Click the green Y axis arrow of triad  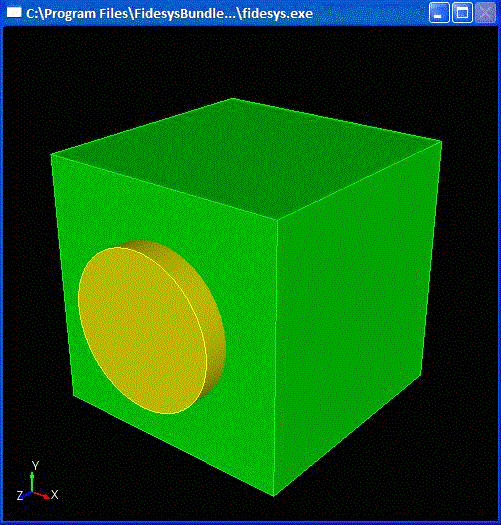[x=32, y=481]
